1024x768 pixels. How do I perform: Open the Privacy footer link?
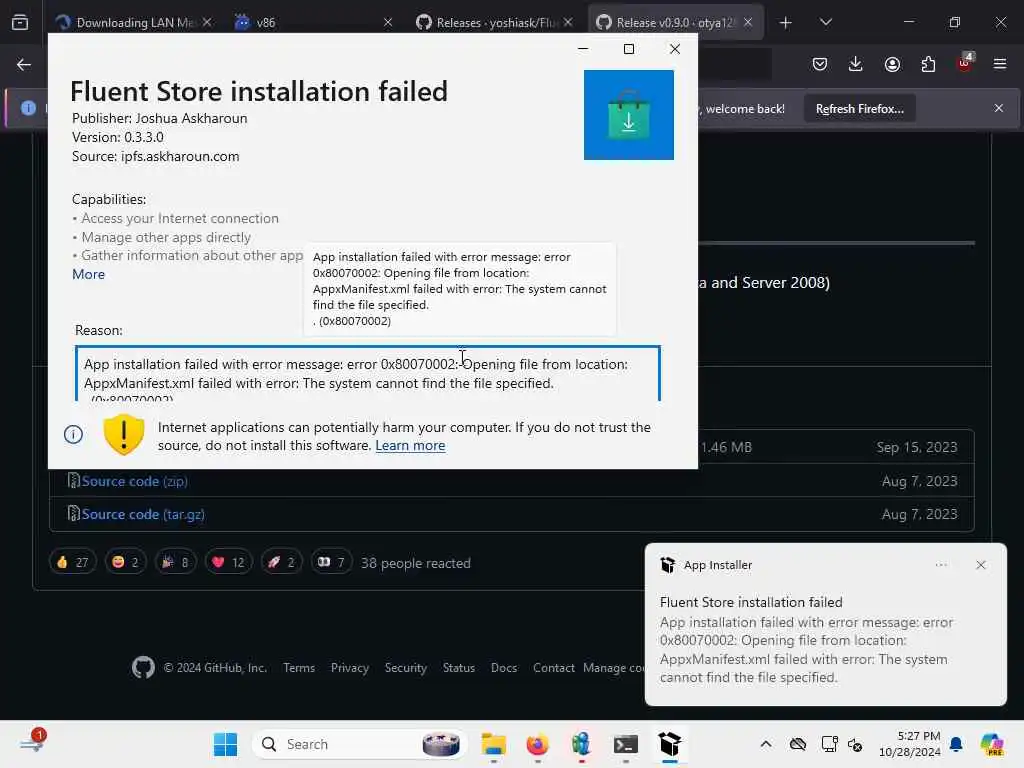tap(350, 667)
